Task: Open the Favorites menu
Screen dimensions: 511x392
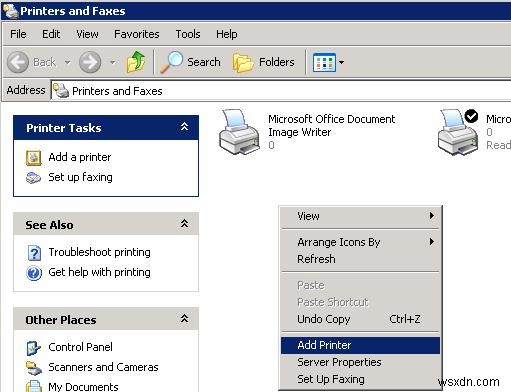Action: 137,34
